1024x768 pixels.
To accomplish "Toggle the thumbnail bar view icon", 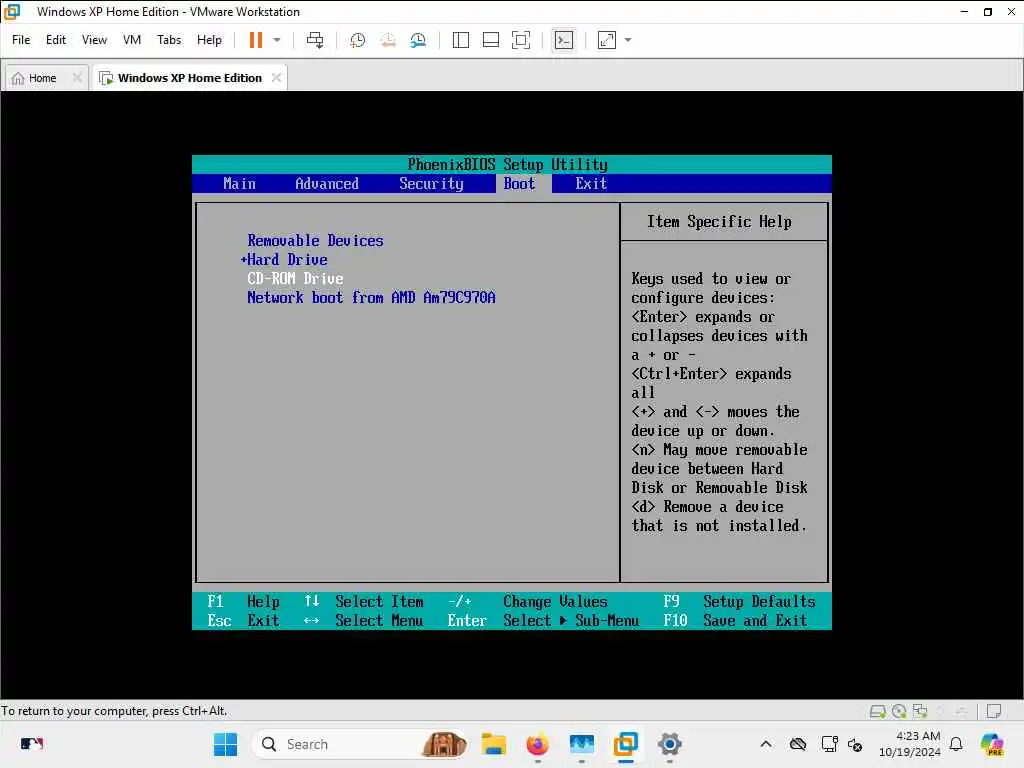I will click(490, 40).
